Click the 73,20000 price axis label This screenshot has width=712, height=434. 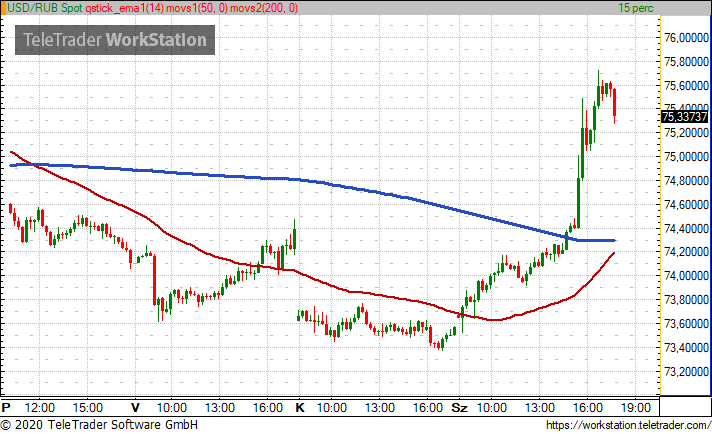click(686, 371)
